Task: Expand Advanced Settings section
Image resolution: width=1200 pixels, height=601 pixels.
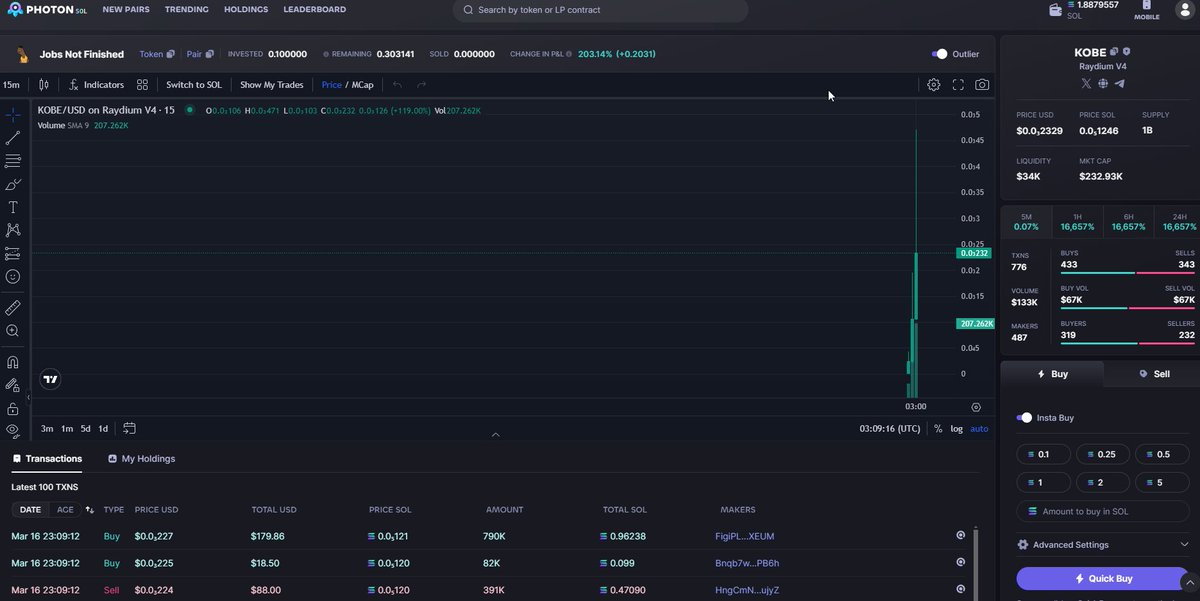Action: point(1103,545)
